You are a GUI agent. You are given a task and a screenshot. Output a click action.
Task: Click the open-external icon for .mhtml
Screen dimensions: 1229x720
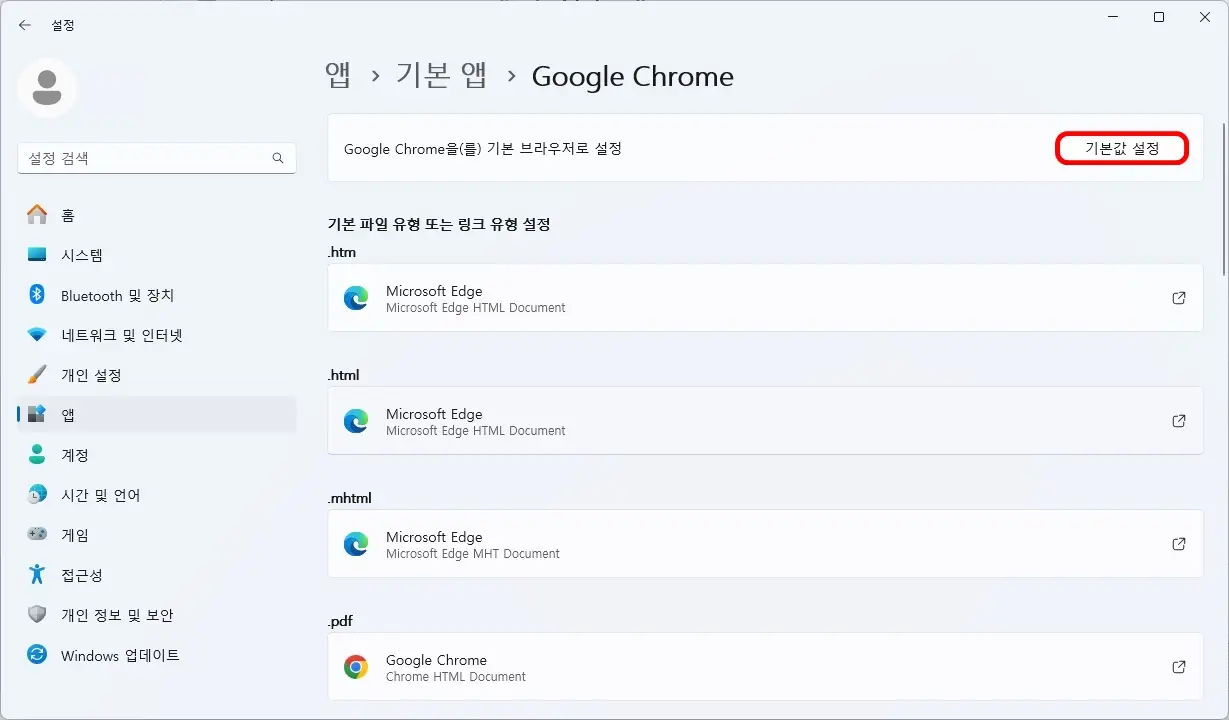click(x=1179, y=544)
